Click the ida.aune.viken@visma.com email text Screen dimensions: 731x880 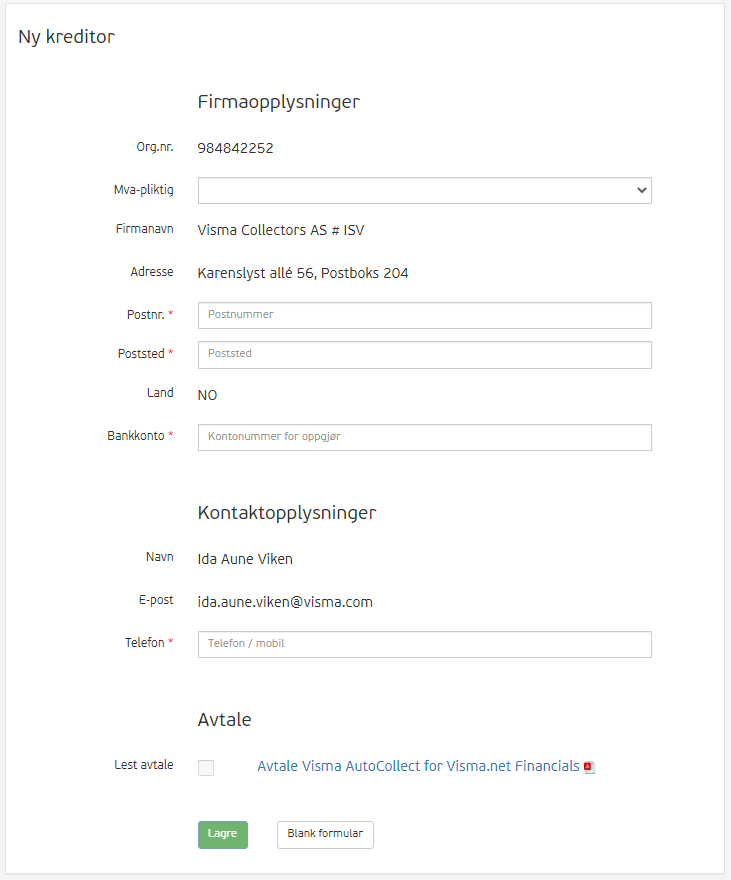[285, 602]
